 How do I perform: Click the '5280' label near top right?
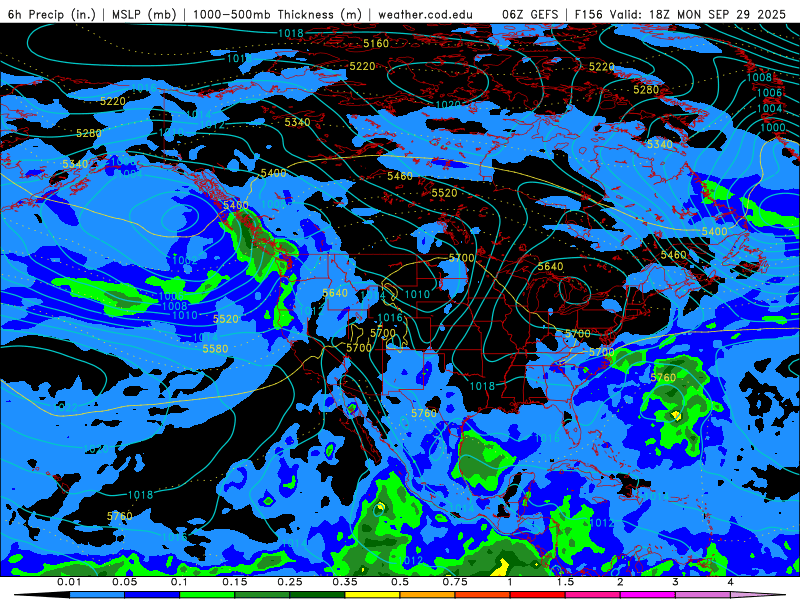click(646, 90)
